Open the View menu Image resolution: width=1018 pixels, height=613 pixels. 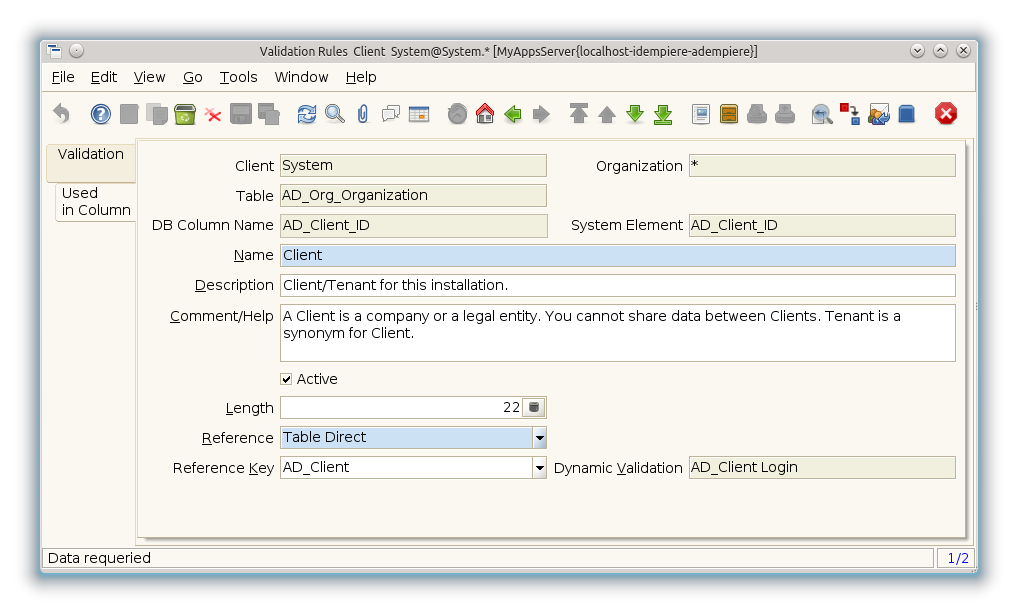coord(149,77)
